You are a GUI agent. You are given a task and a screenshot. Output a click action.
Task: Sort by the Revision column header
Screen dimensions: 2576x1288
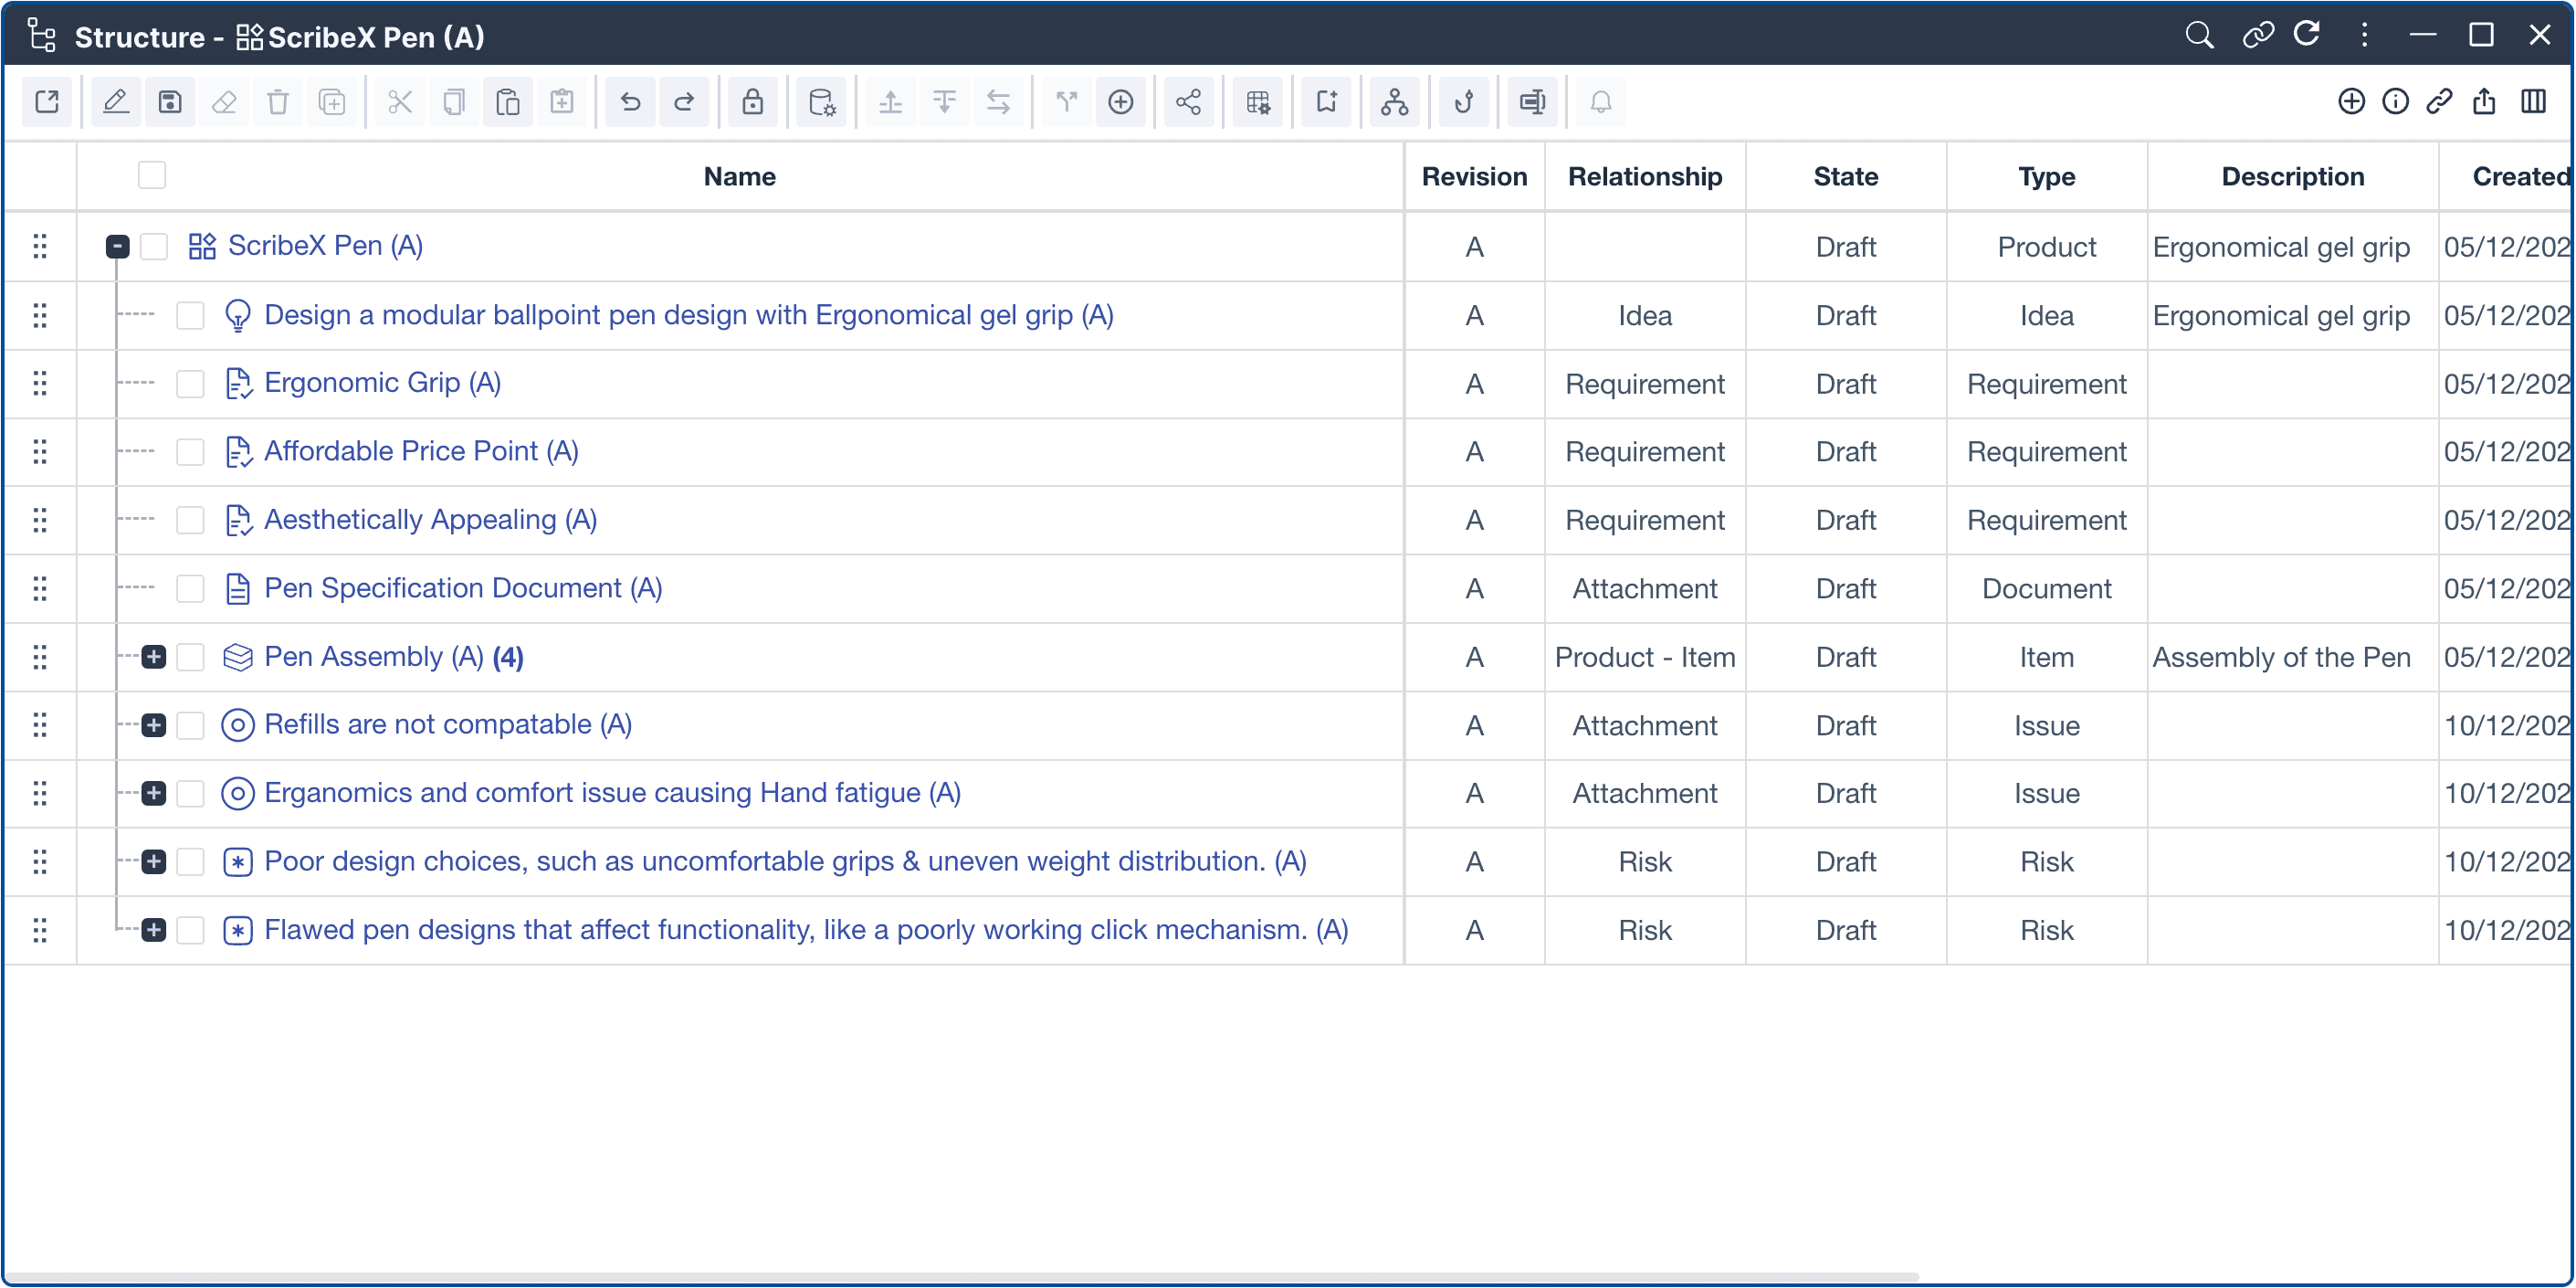click(x=1474, y=177)
